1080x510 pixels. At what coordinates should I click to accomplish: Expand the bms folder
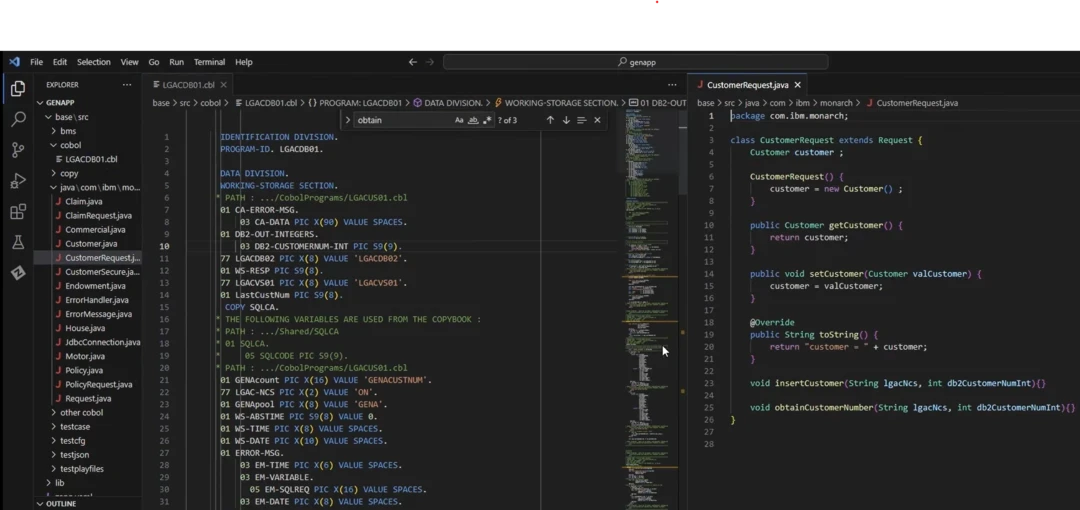(68, 131)
